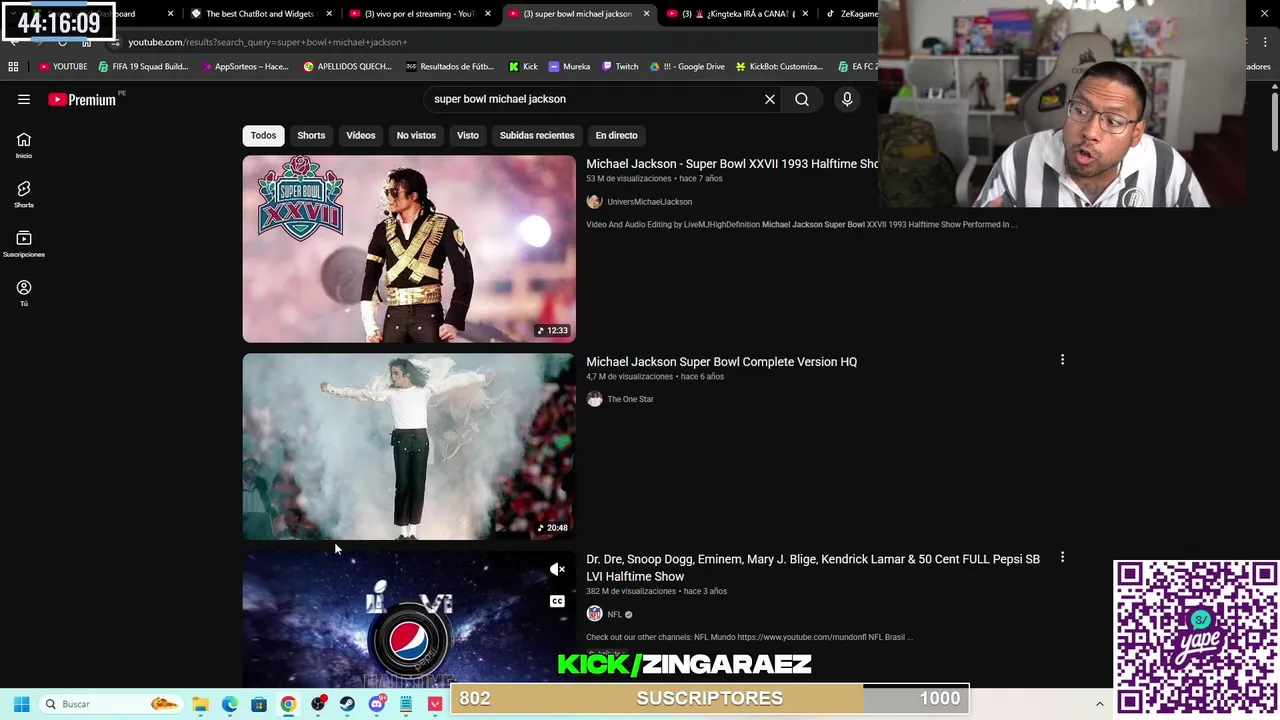Open Microsoft Edge from the taskbar
The image size is (1280, 720).
point(230,704)
